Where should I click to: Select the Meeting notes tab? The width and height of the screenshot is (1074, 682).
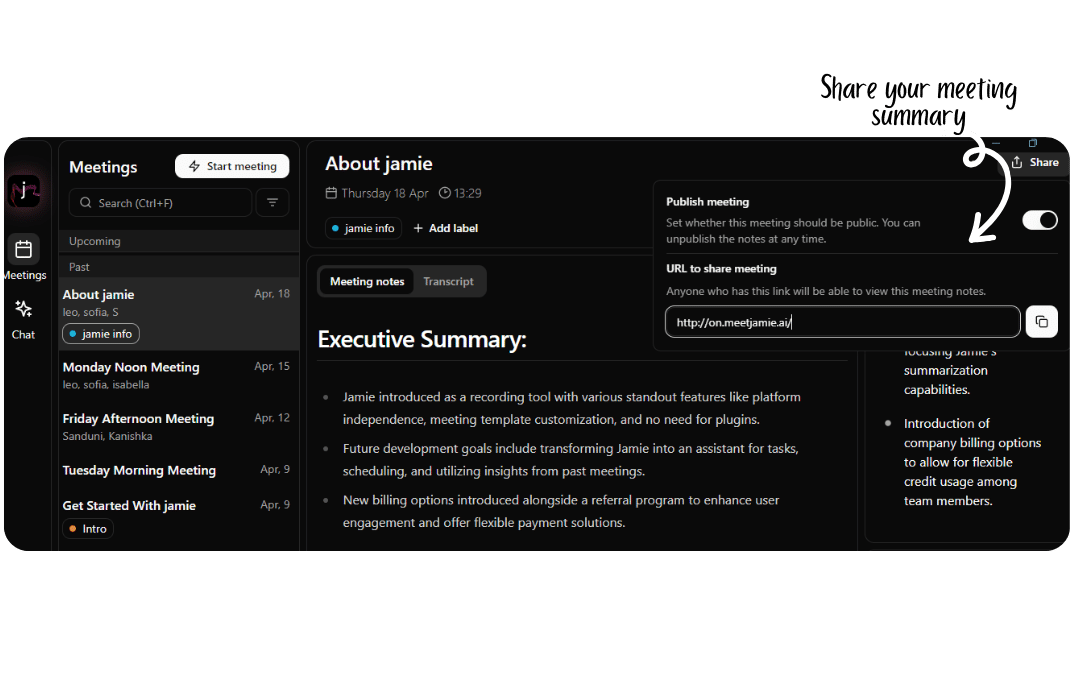coord(367,281)
